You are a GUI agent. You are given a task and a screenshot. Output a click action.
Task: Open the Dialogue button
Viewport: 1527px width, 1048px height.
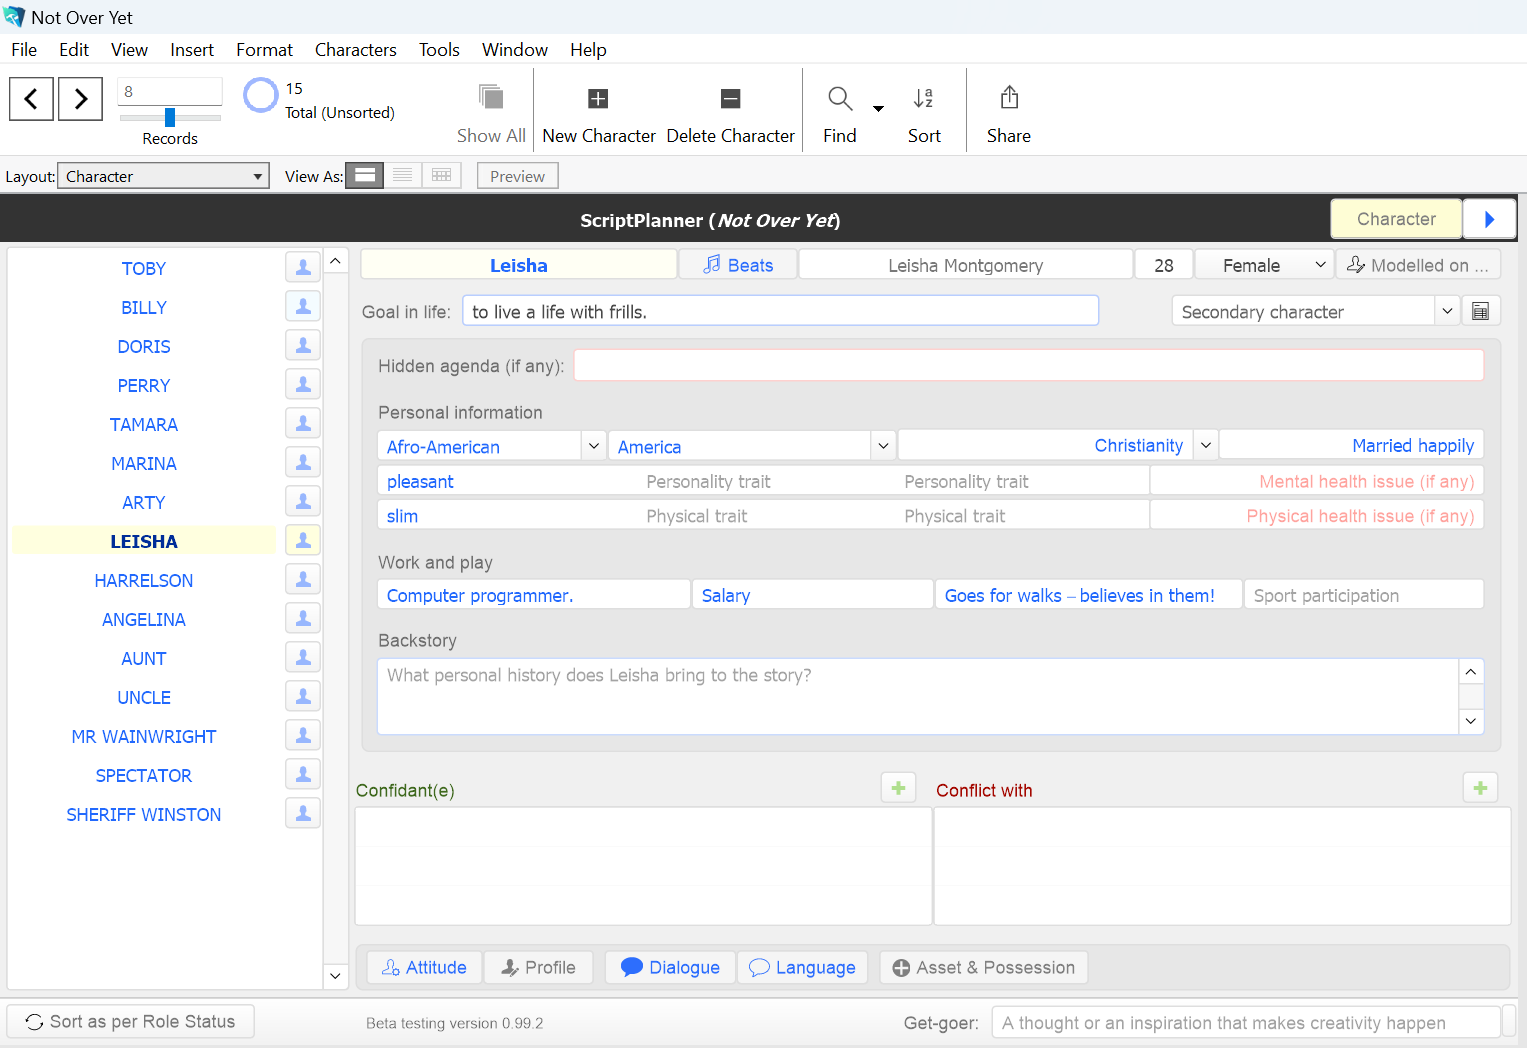(671, 967)
